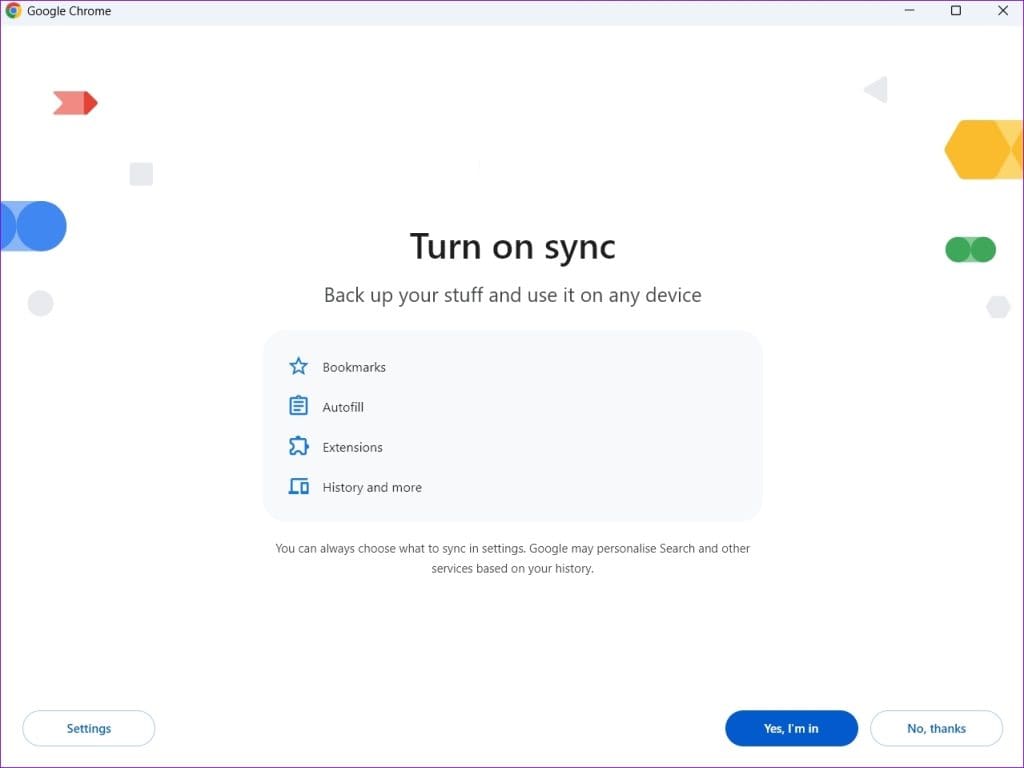Open Settings to customize sync options
The width and height of the screenshot is (1024, 768).
tap(88, 728)
